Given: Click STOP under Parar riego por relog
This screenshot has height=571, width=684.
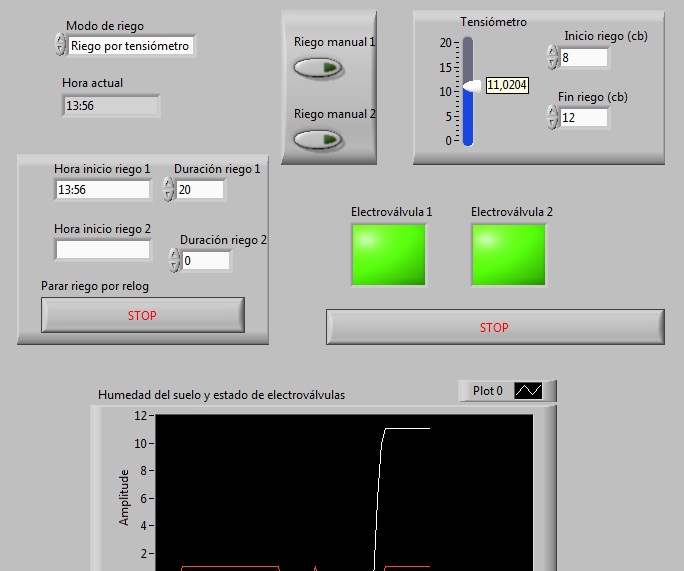Looking at the screenshot, I should pyautogui.click(x=143, y=315).
